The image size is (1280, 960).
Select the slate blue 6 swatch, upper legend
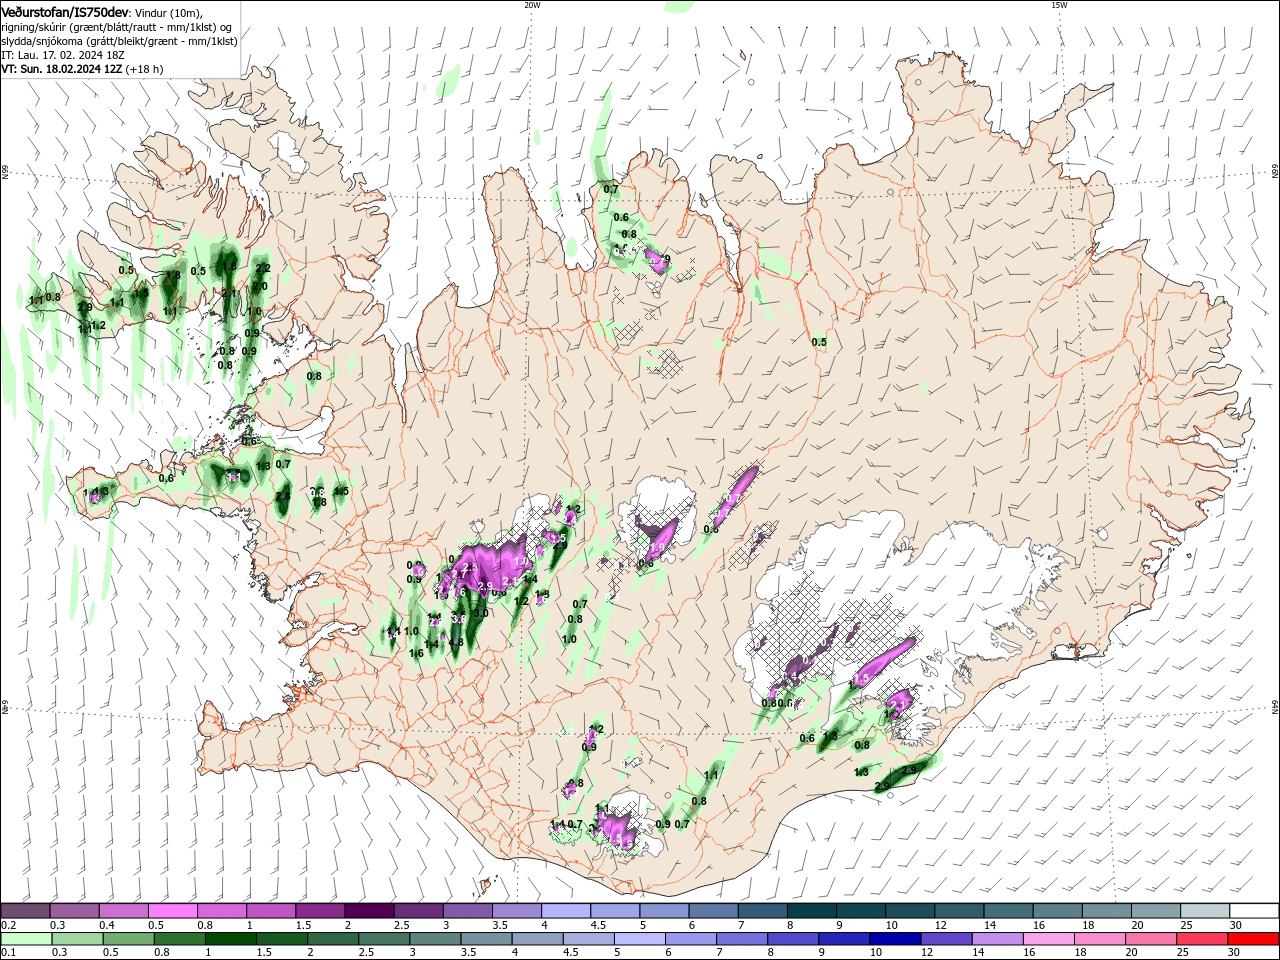[713, 911]
